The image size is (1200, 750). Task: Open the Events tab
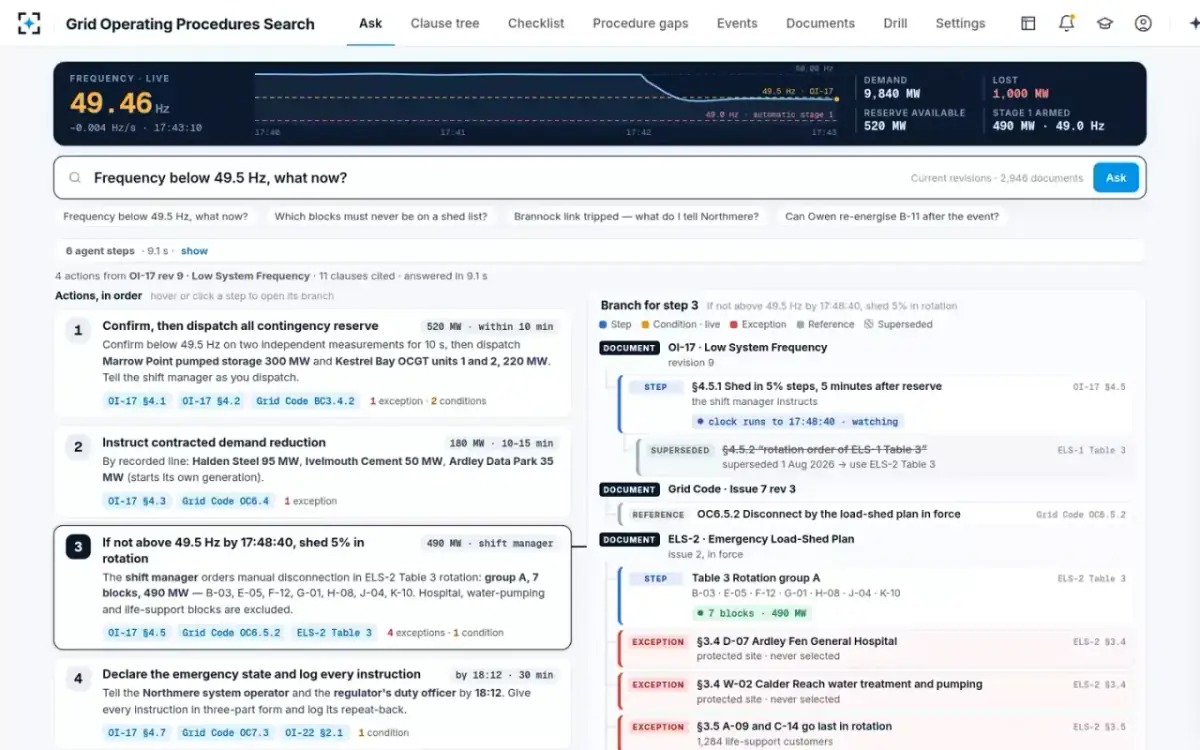737,23
